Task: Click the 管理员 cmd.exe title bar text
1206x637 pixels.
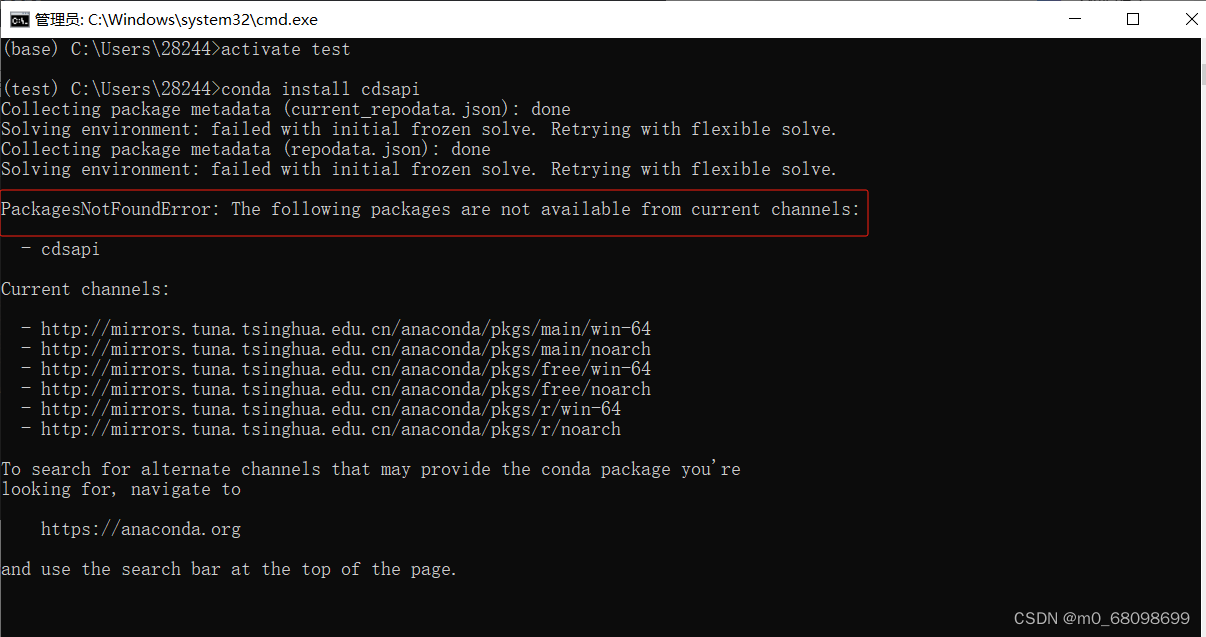Action: 175,18
